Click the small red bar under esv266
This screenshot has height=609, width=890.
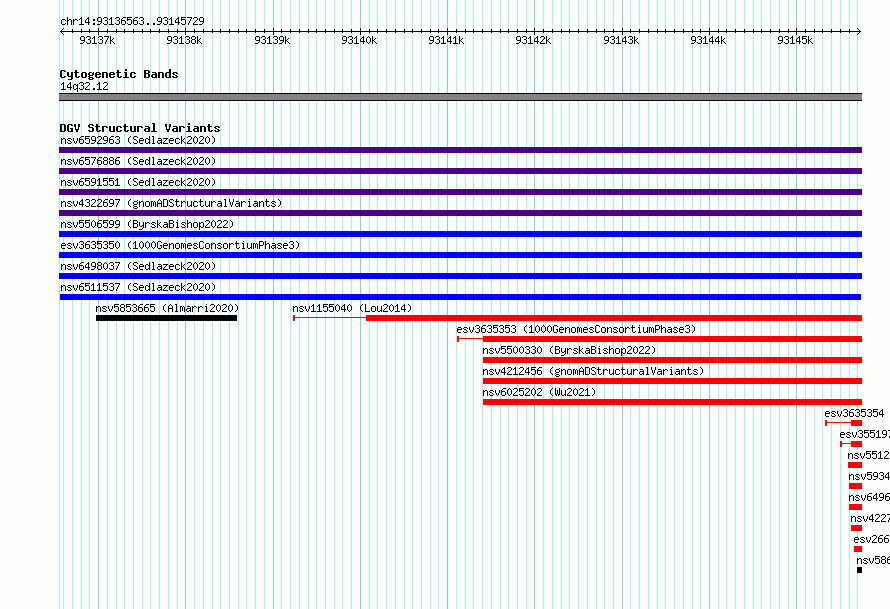(858, 549)
